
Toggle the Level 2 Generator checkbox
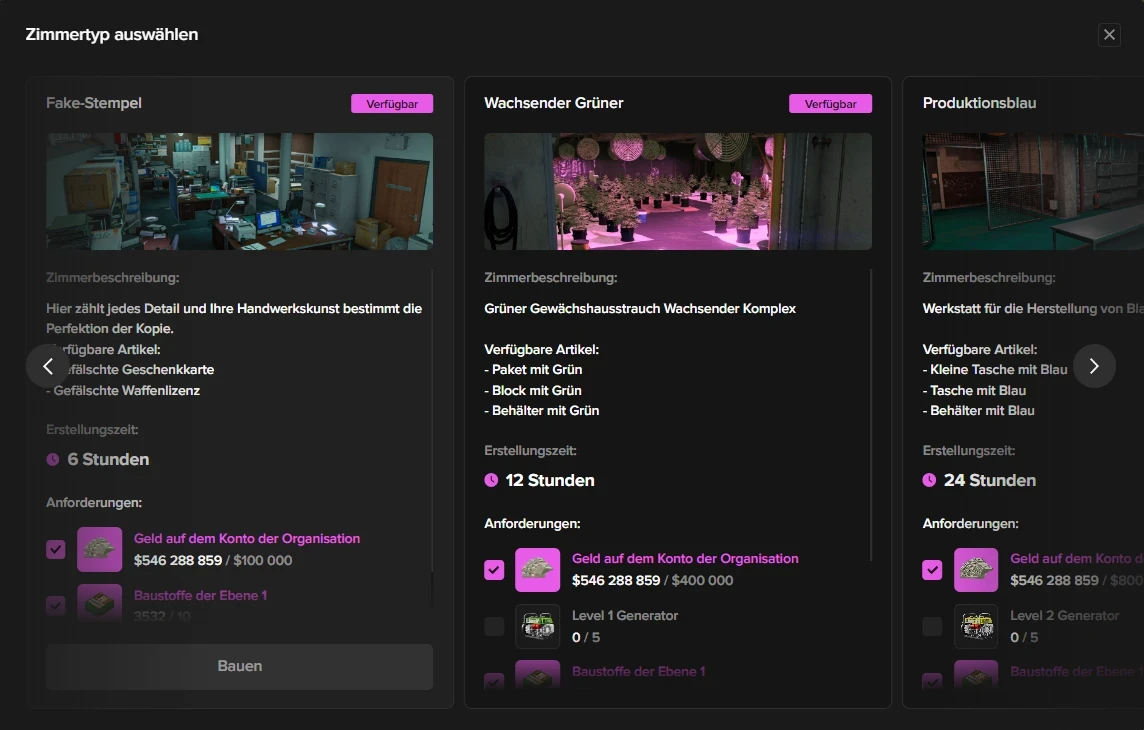(932, 626)
